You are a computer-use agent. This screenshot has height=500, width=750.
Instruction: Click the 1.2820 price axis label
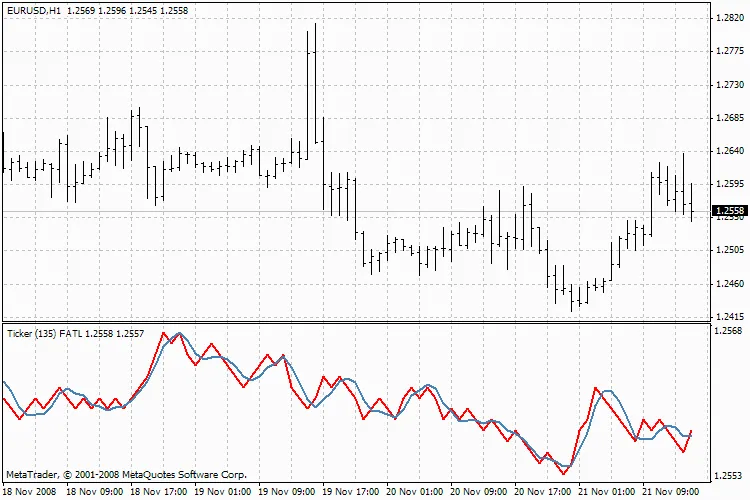[730, 19]
